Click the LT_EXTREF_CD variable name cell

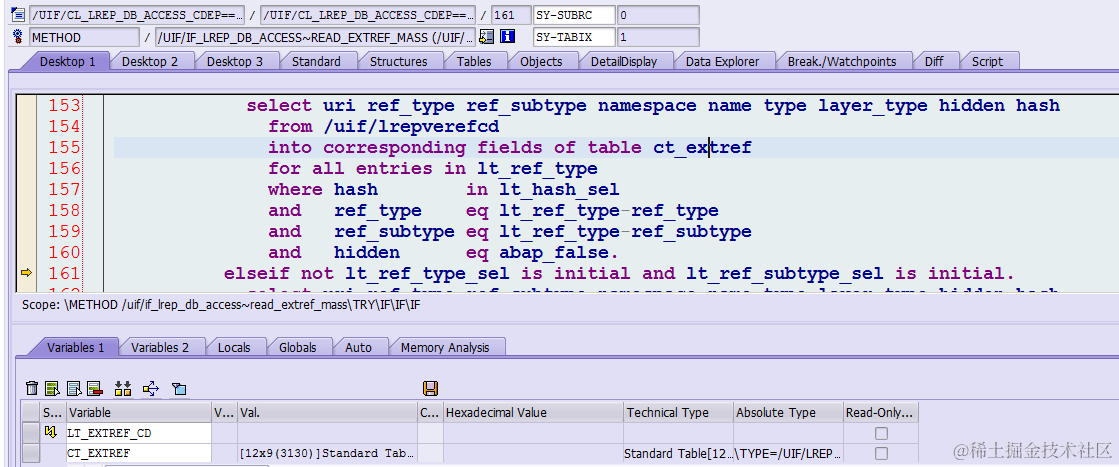click(x=138, y=433)
